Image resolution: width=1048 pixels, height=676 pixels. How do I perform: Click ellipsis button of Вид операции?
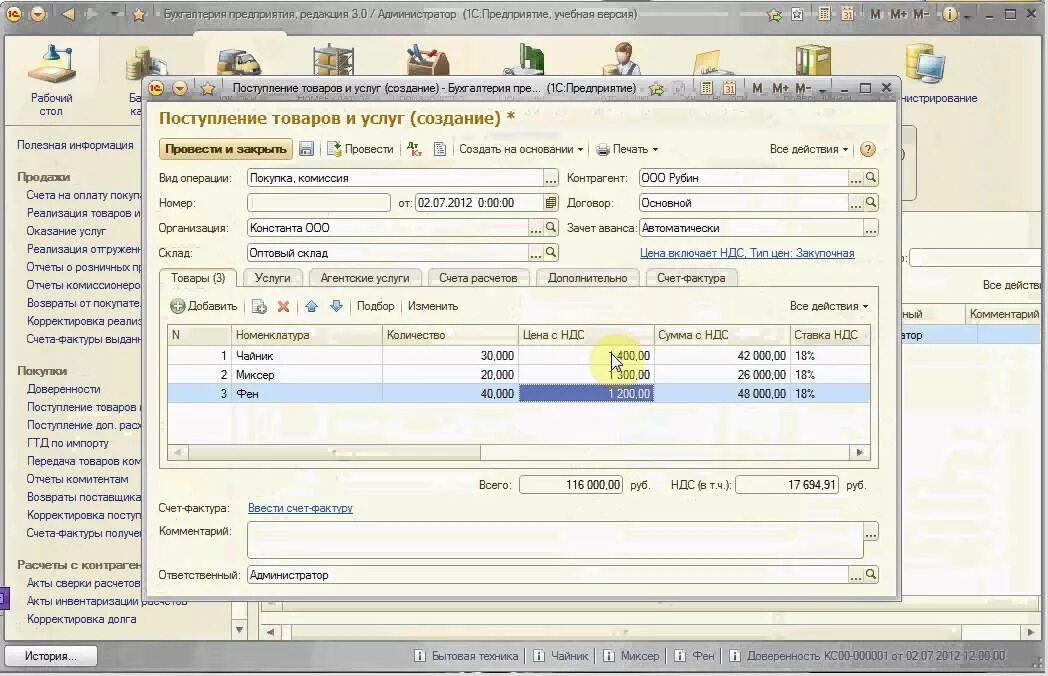[x=551, y=179]
